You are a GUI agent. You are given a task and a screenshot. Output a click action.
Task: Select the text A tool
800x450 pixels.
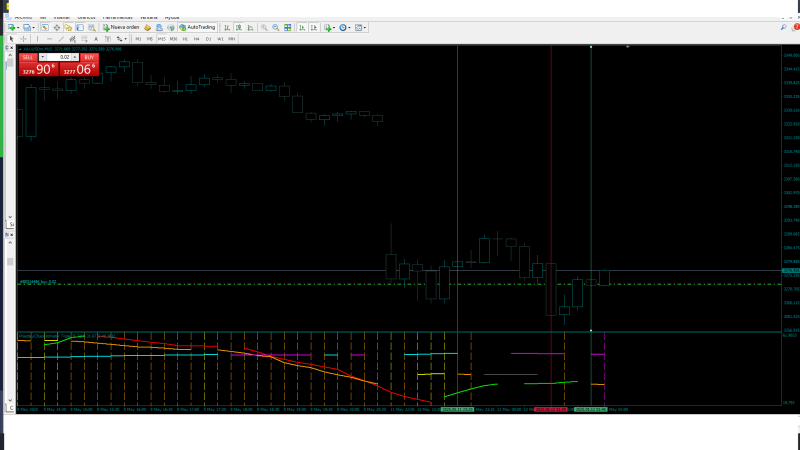96,39
